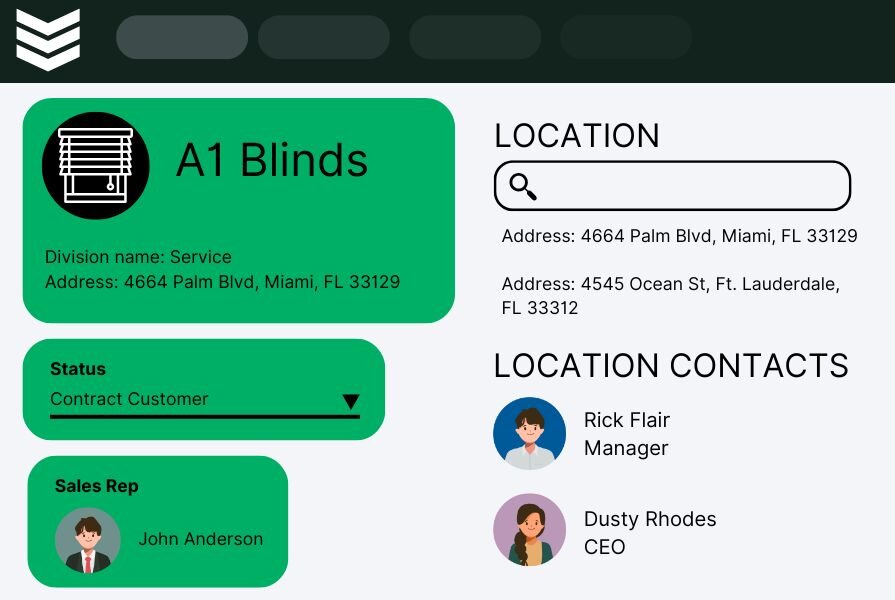Open Dusty Rhodes' avatar

[x=530, y=530]
